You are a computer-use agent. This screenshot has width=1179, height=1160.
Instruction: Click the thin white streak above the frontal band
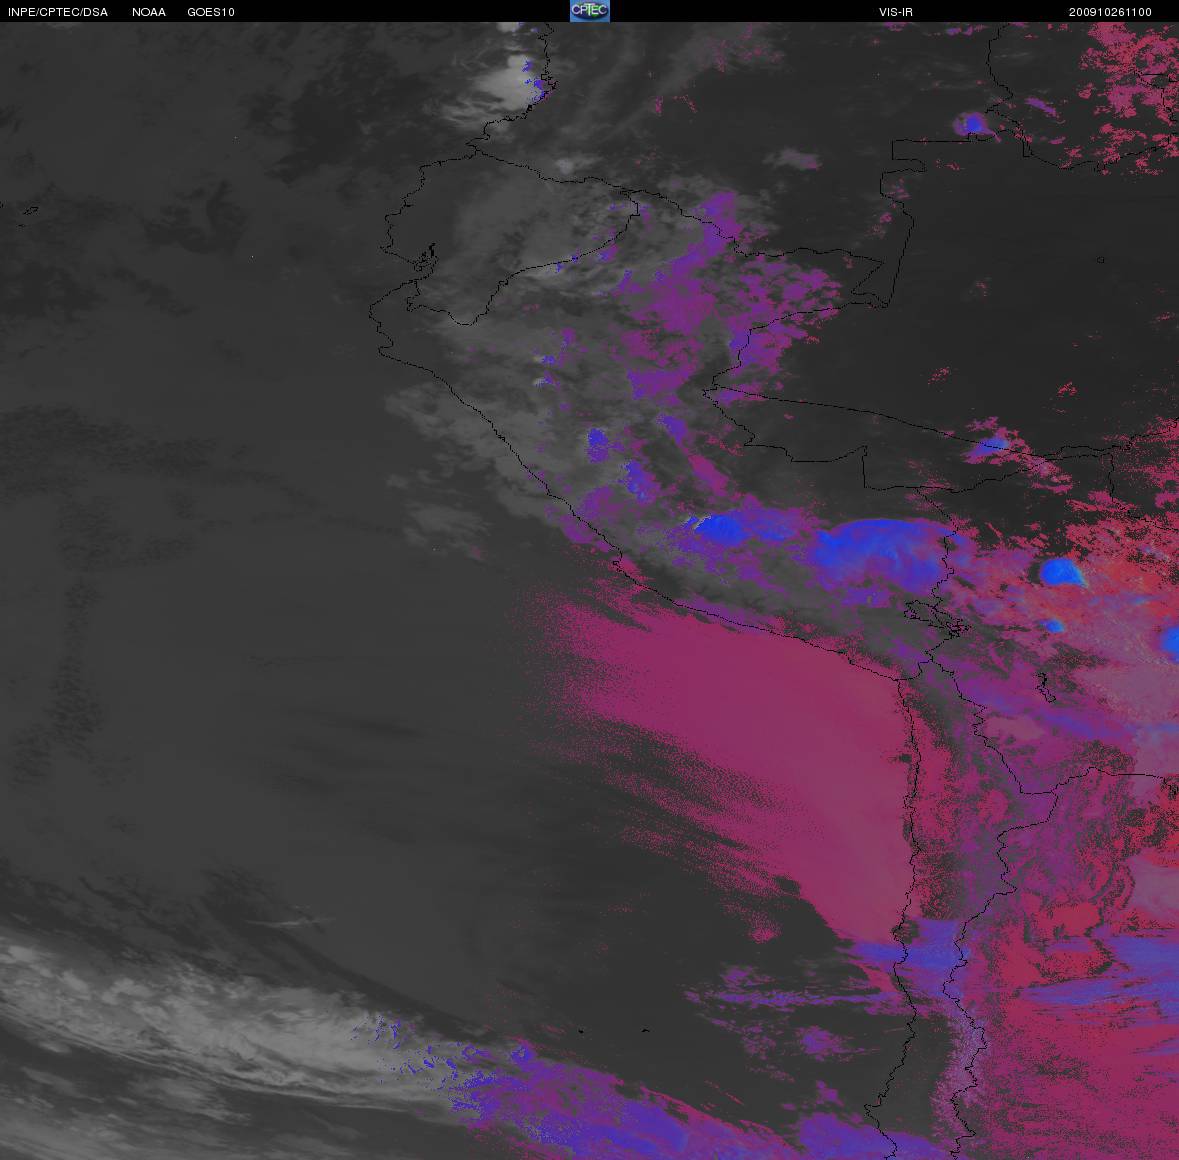pos(290,921)
